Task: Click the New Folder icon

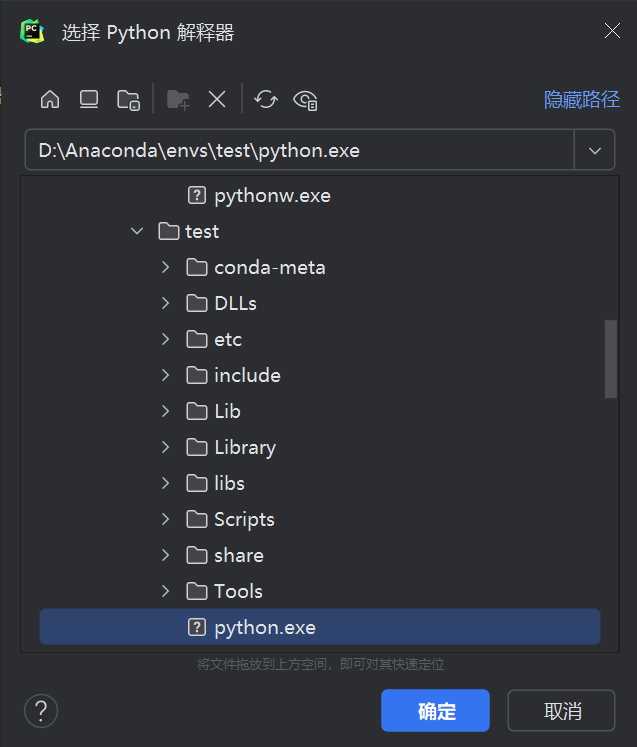Action: coord(178,99)
